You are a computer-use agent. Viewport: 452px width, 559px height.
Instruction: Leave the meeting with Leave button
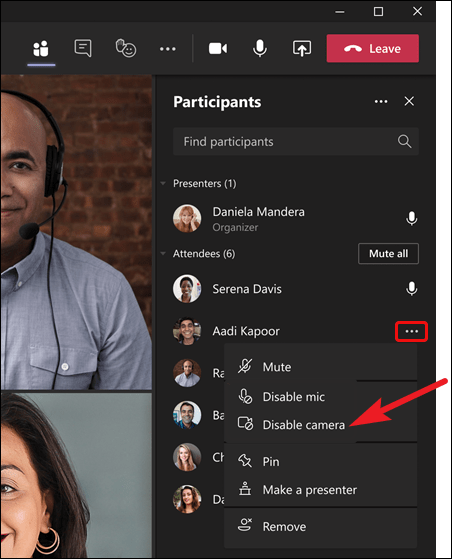(x=373, y=48)
